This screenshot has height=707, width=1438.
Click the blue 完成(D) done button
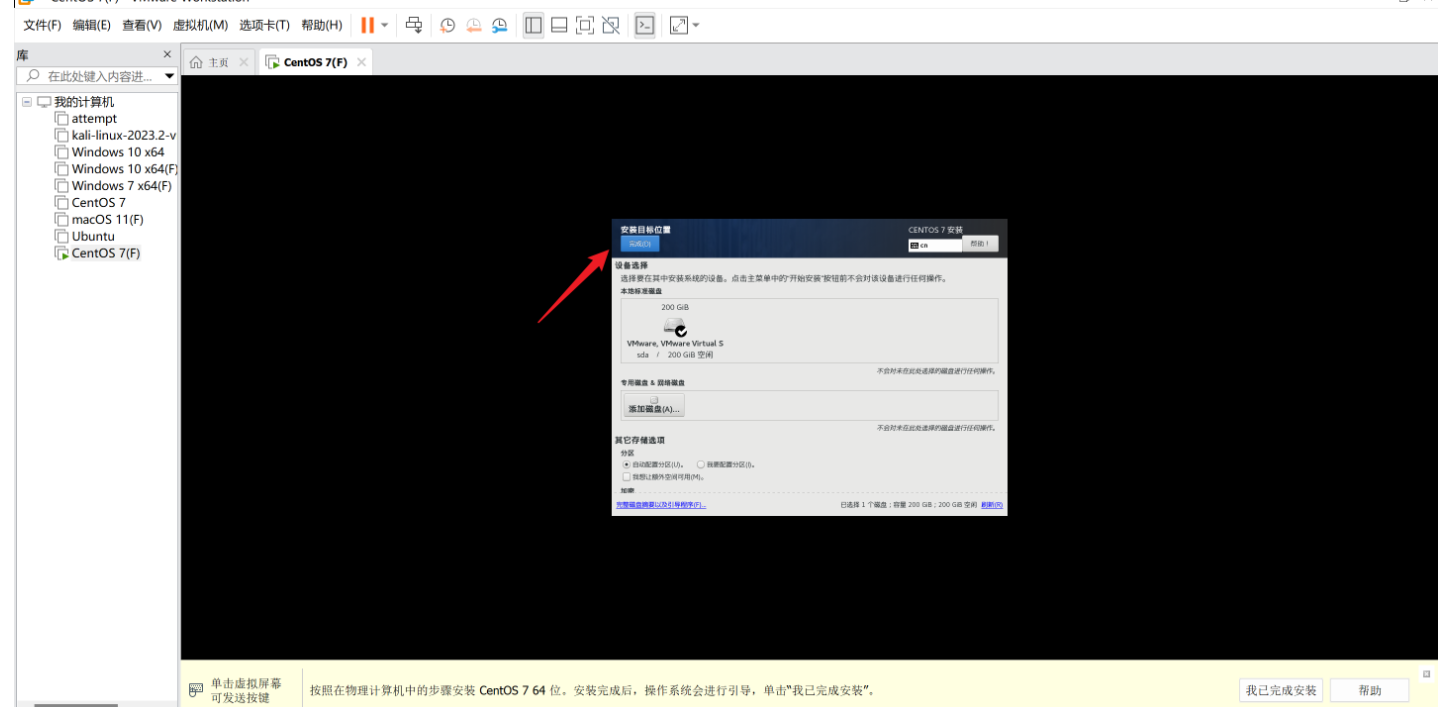(x=640, y=244)
